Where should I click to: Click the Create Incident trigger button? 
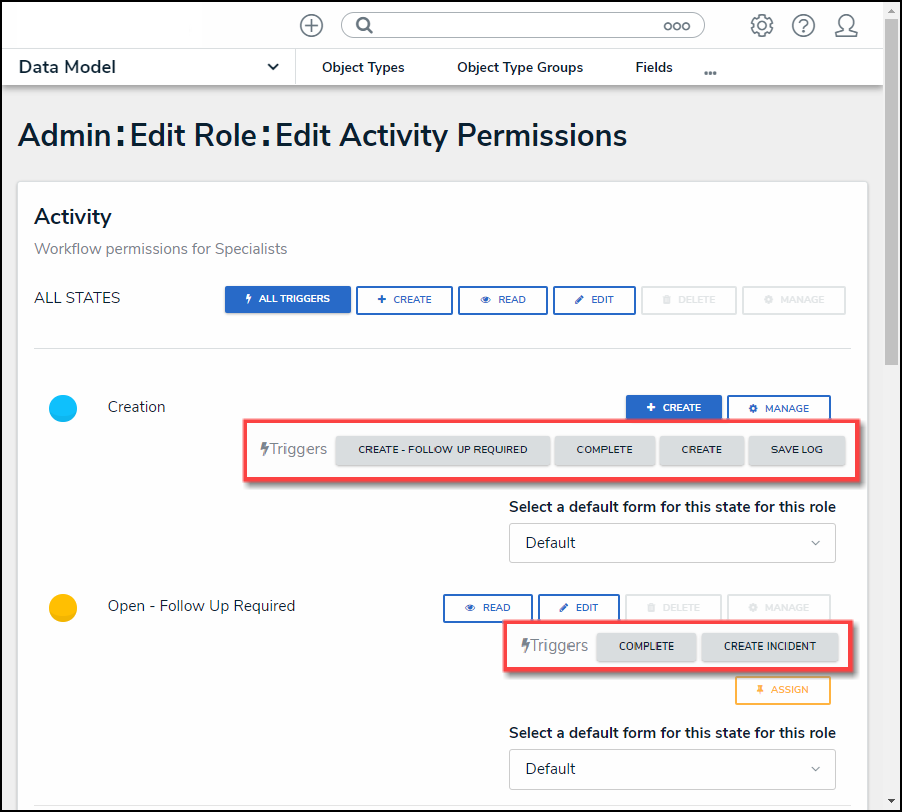click(x=769, y=646)
